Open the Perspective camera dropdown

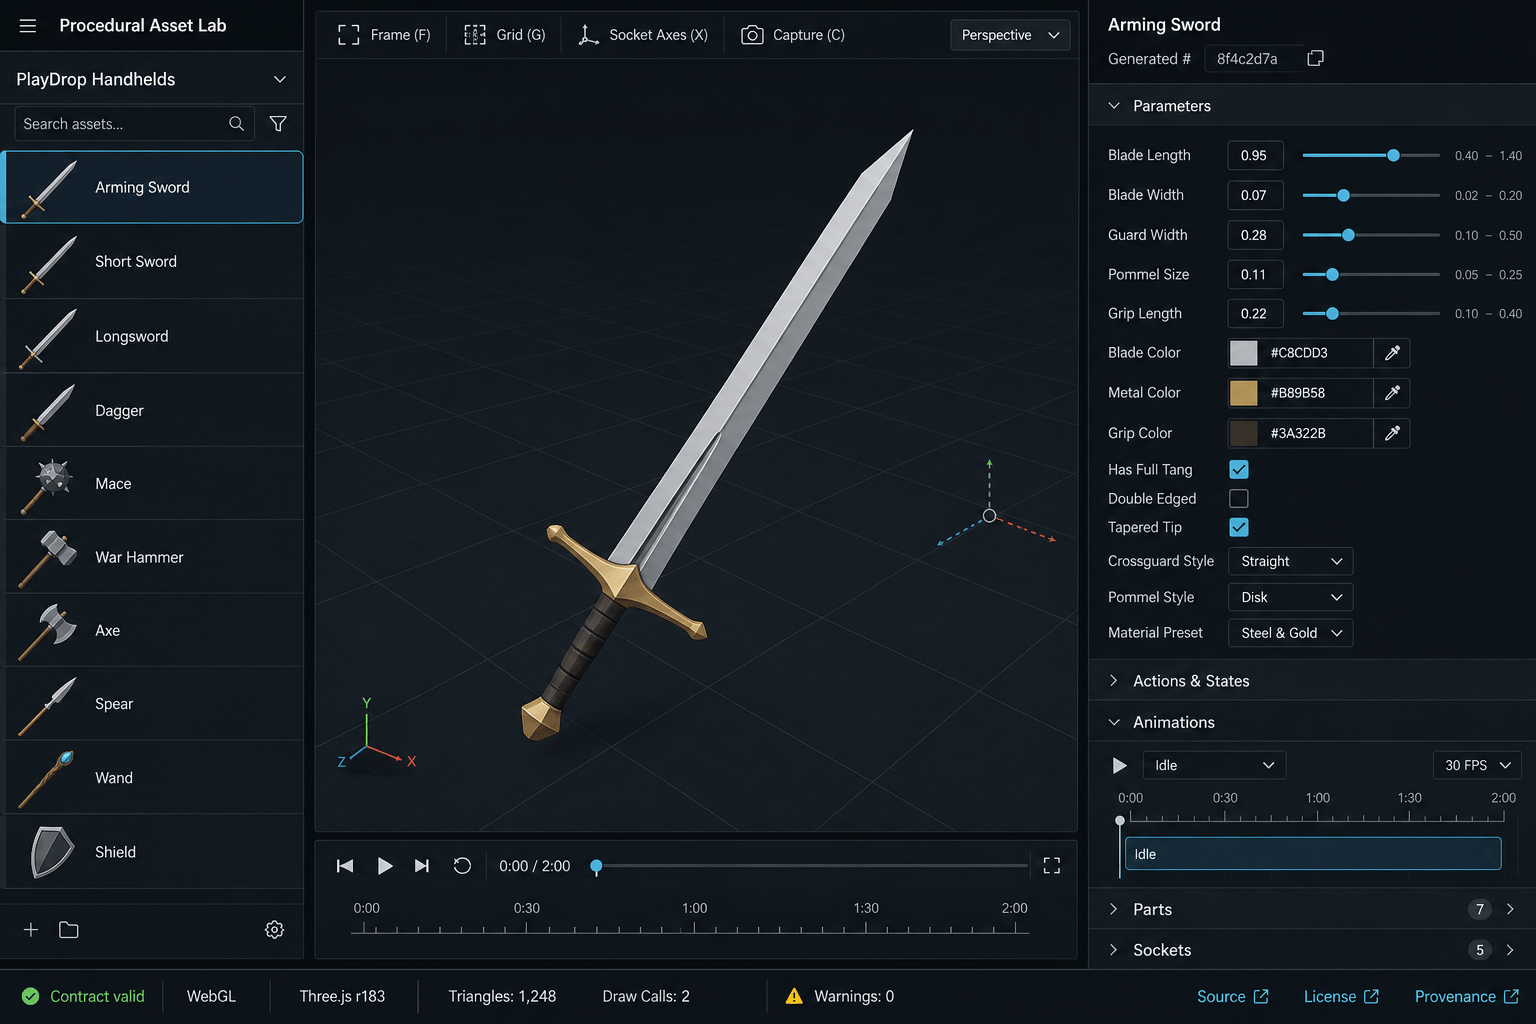(x=1010, y=35)
